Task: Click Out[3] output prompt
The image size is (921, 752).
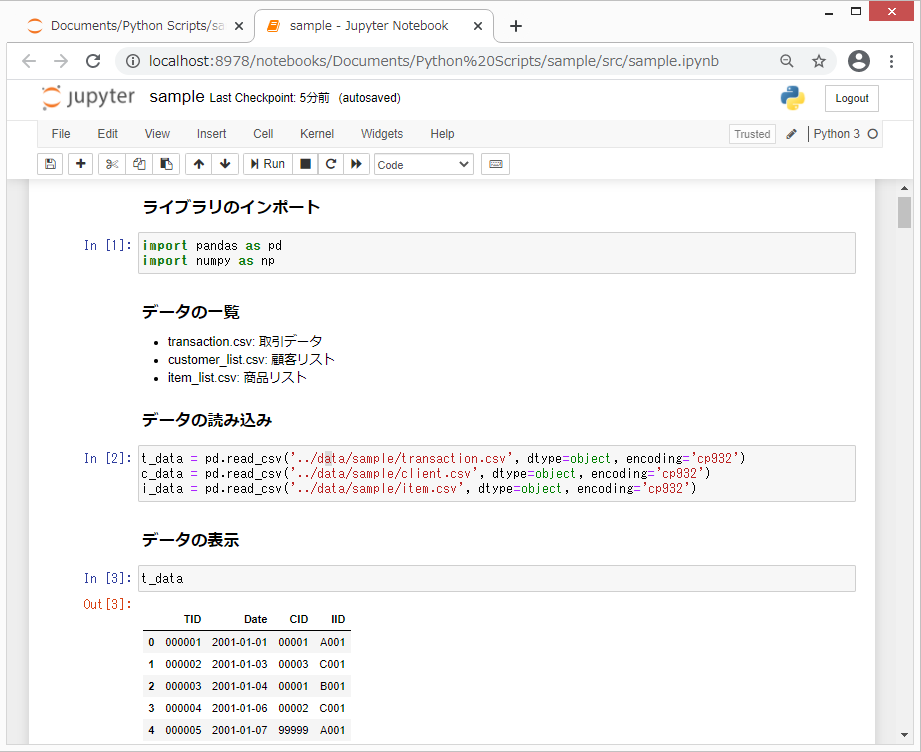Action: tap(107, 605)
